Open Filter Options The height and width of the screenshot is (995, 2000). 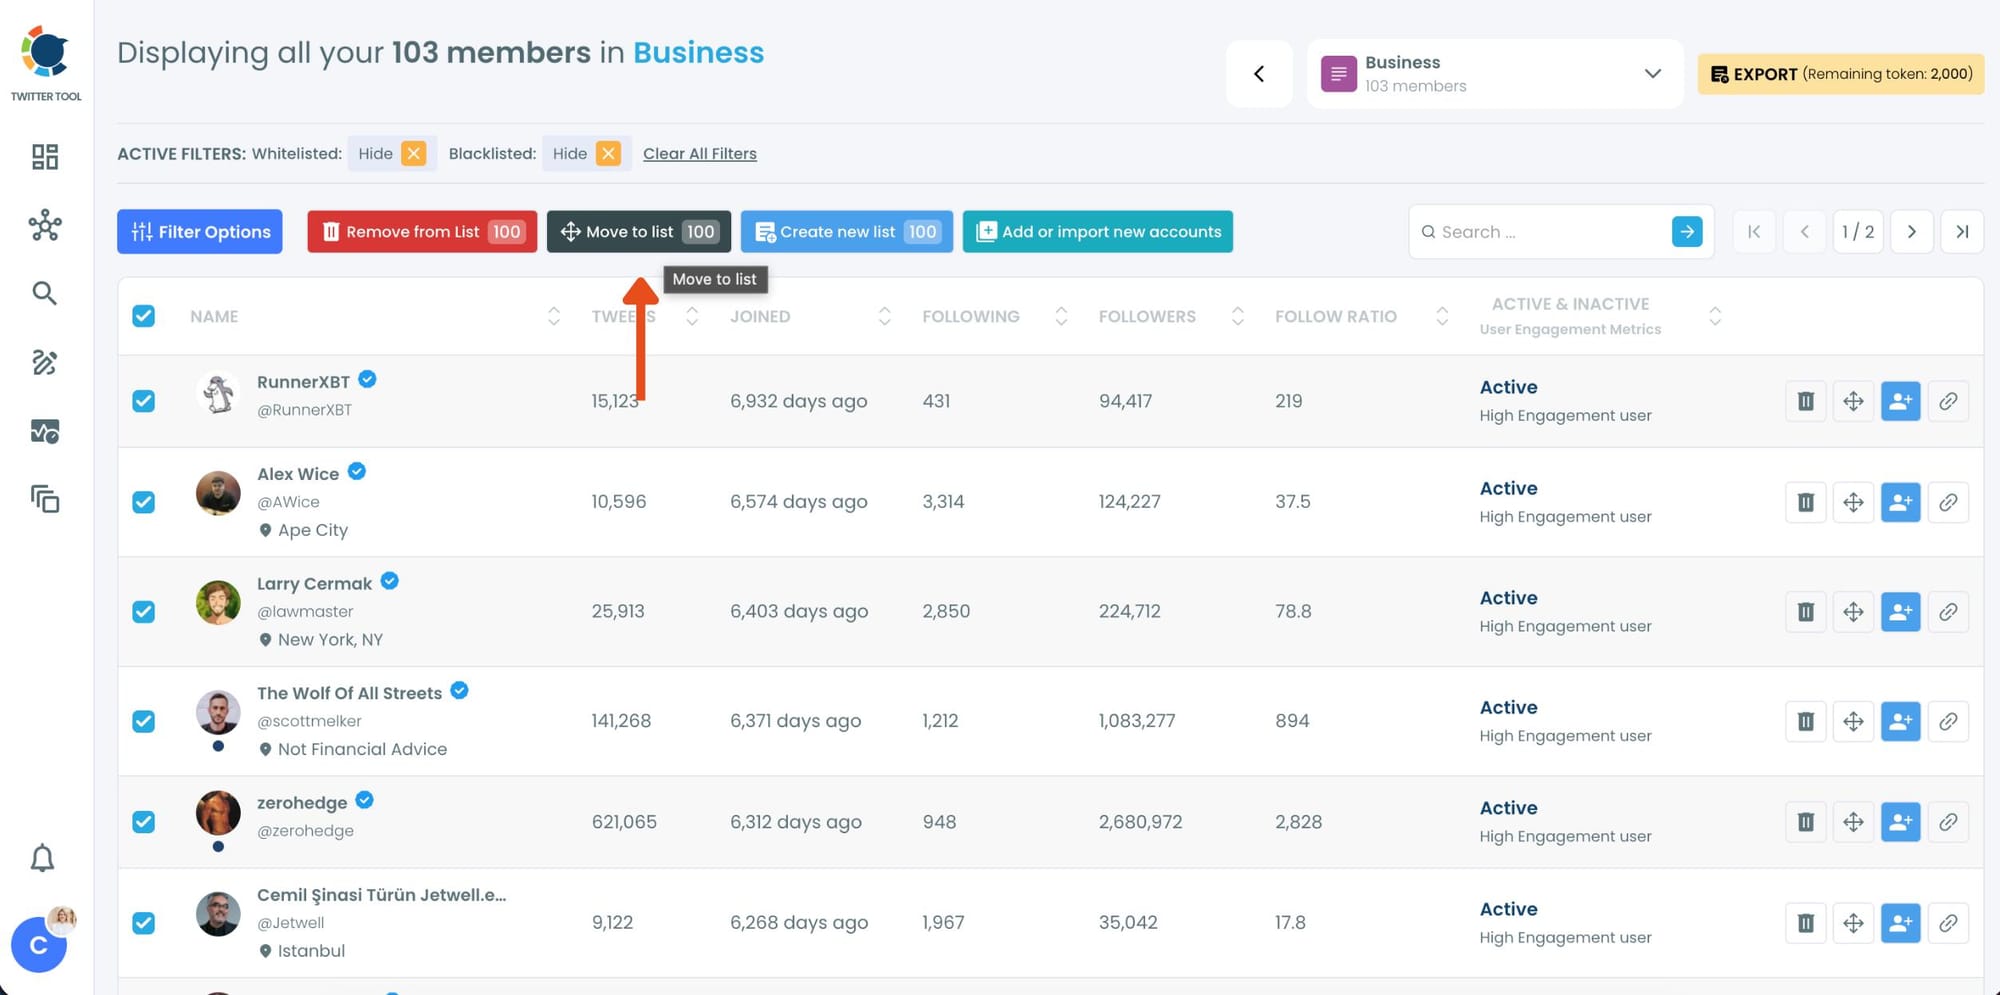pos(200,232)
